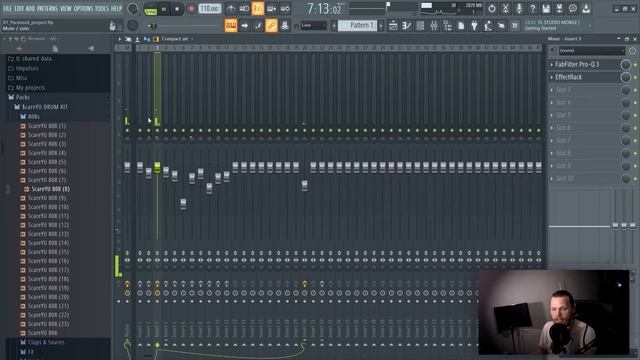This screenshot has width=640, height=360.
Task: Click the browser share/back arrow tab icon
Action: click(x=91, y=49)
